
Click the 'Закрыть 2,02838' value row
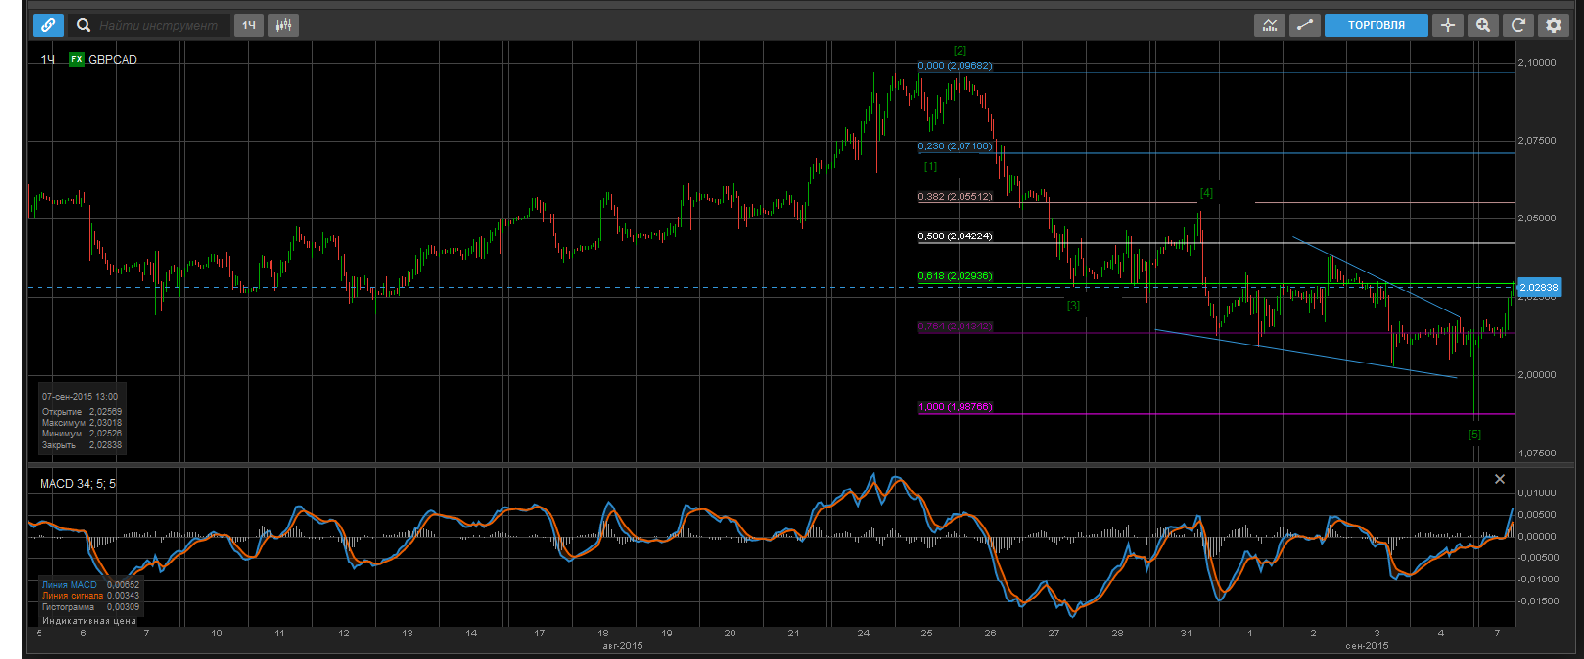[82, 445]
